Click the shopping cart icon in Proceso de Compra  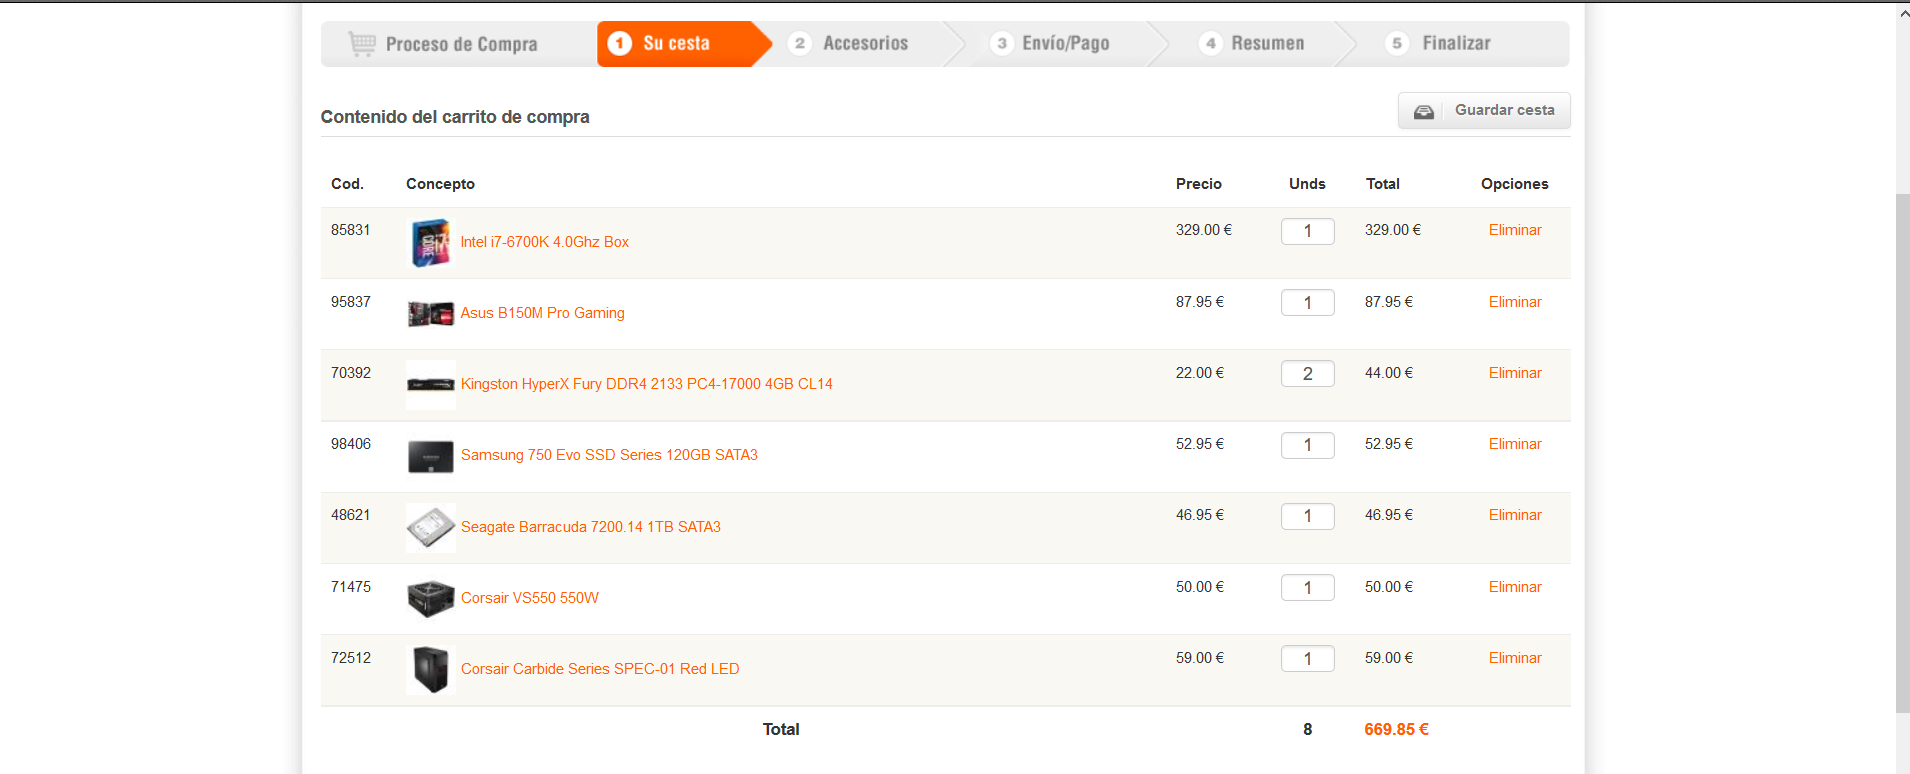pyautogui.click(x=362, y=43)
